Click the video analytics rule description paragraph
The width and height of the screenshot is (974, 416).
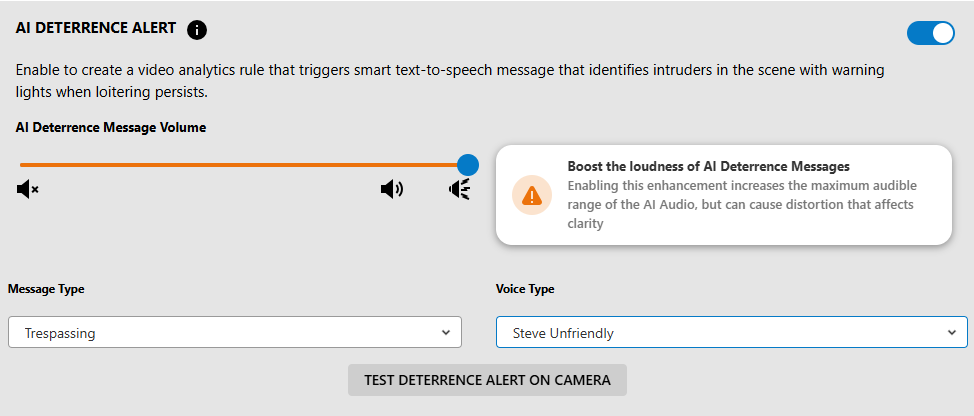click(x=450, y=81)
